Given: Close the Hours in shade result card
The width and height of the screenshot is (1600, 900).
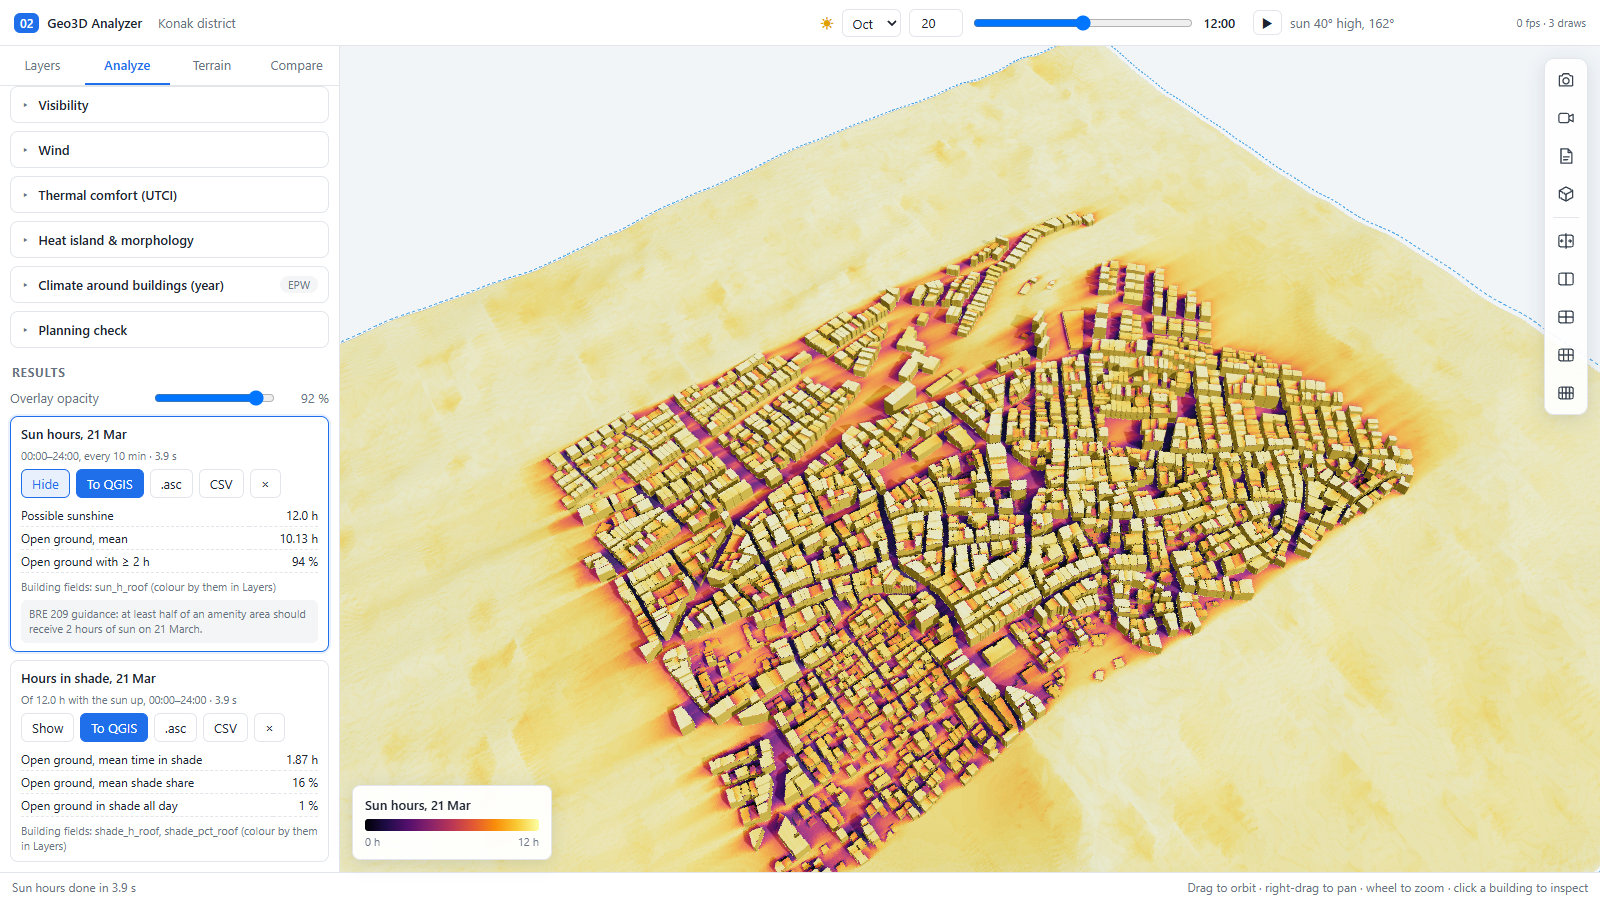Looking at the screenshot, I should [269, 728].
